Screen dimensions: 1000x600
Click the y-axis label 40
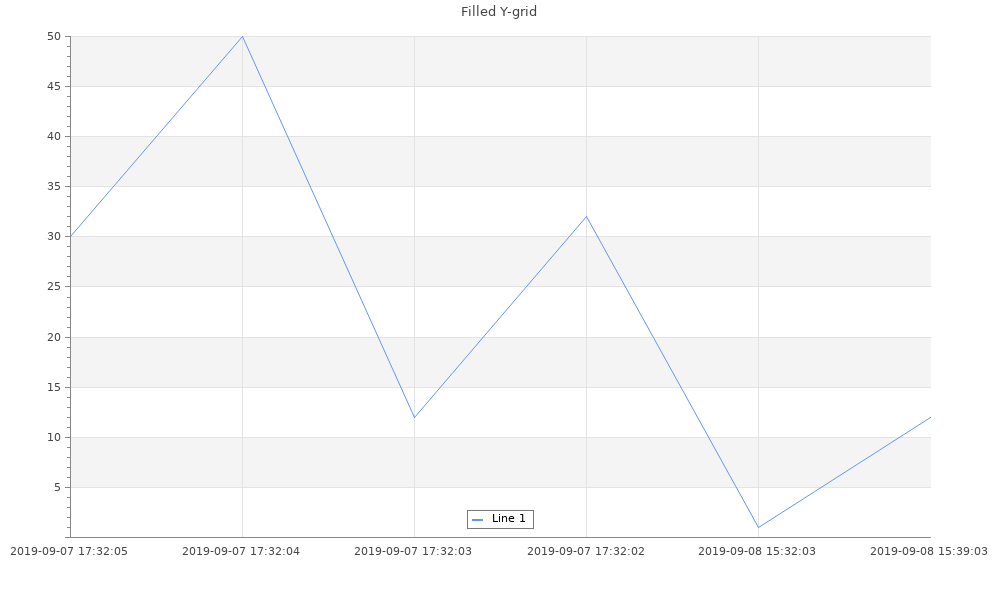54,137
